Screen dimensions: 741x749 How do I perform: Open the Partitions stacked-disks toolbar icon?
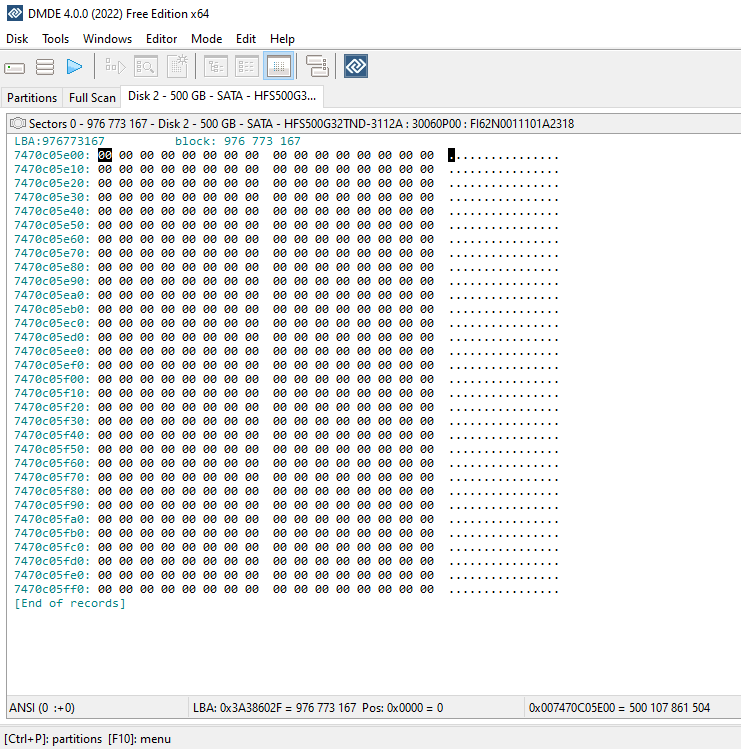coord(45,67)
